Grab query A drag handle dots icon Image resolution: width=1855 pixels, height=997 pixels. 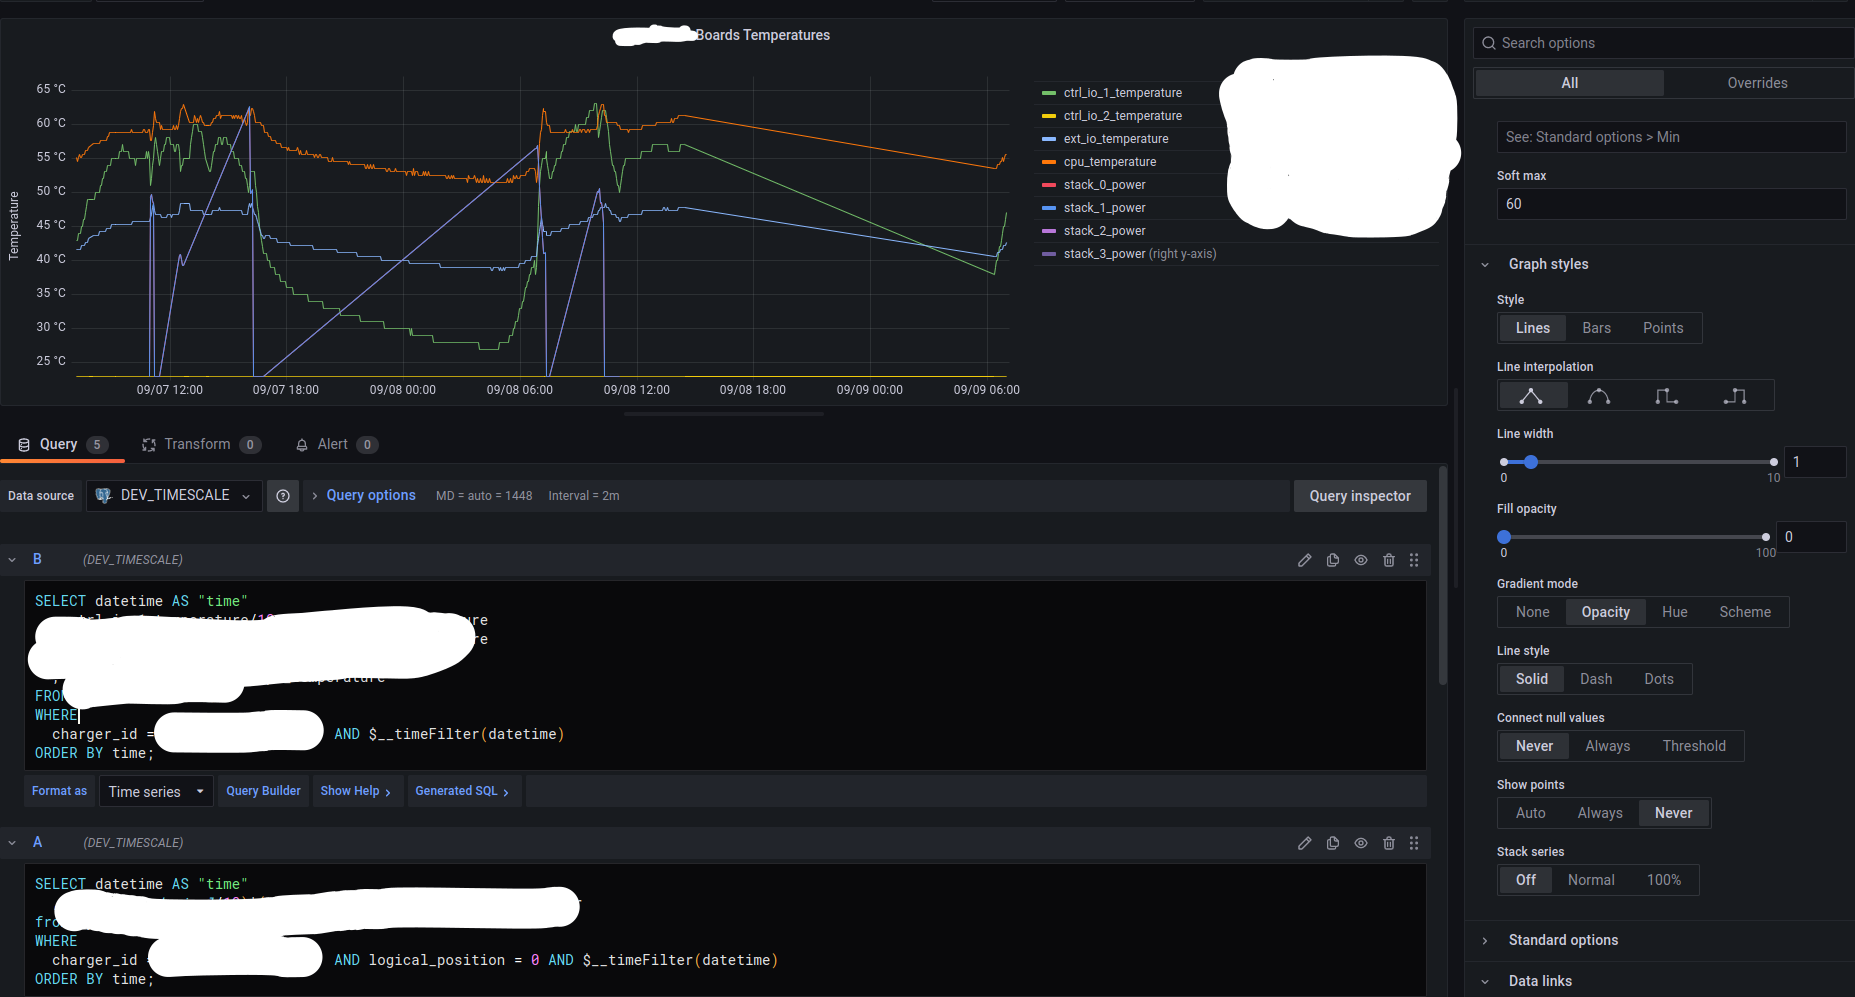pos(1414,843)
